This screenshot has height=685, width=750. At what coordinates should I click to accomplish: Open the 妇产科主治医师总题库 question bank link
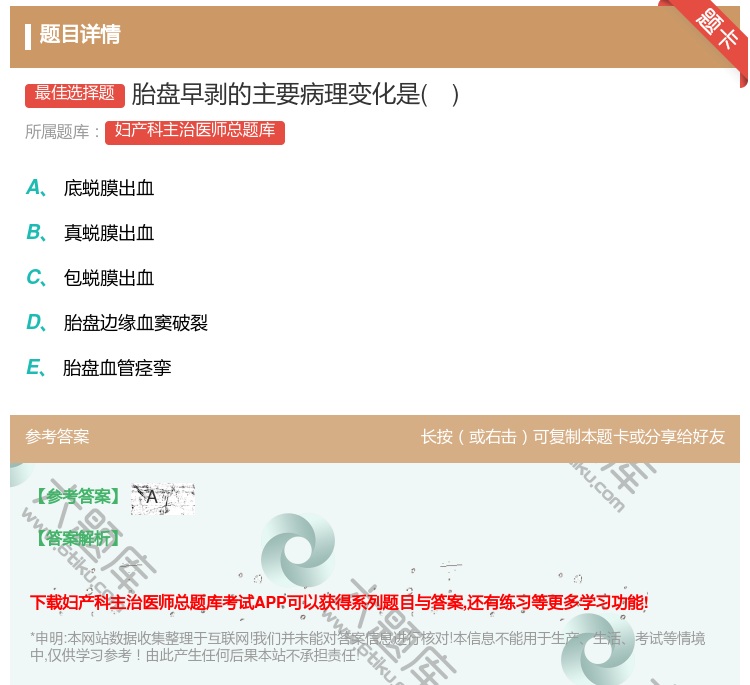click(x=195, y=132)
